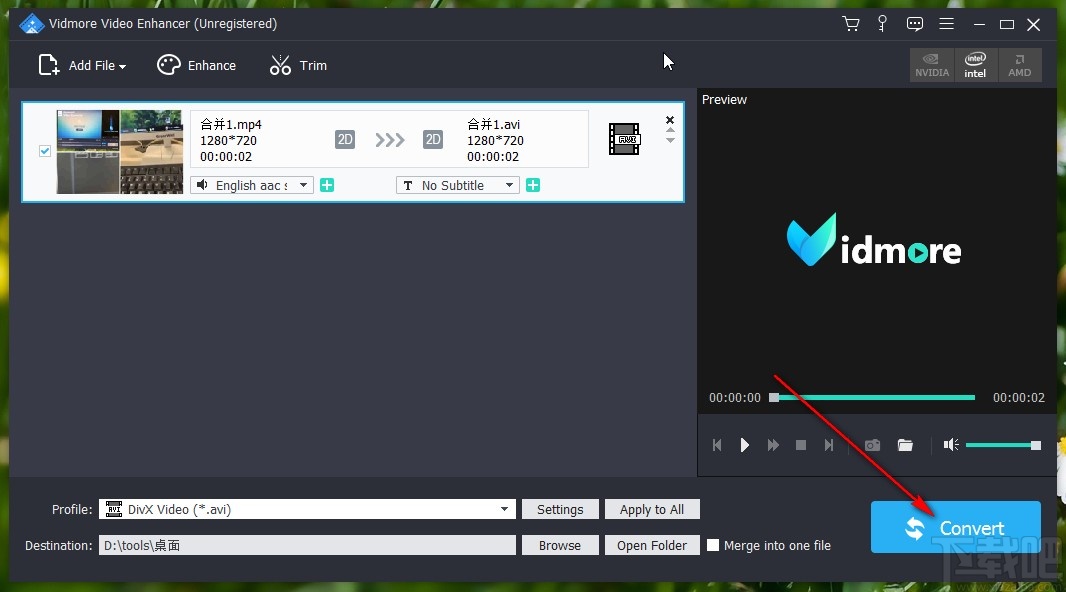1066x592 pixels.
Task: Click the Destination path field
Action: (307, 545)
